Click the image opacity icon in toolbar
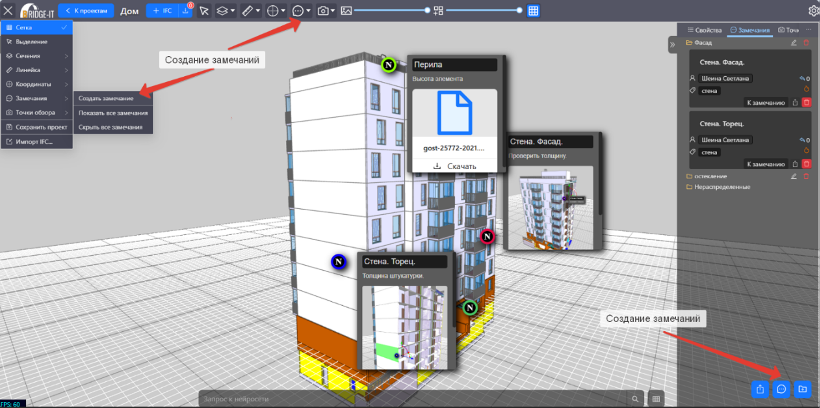 click(x=346, y=10)
